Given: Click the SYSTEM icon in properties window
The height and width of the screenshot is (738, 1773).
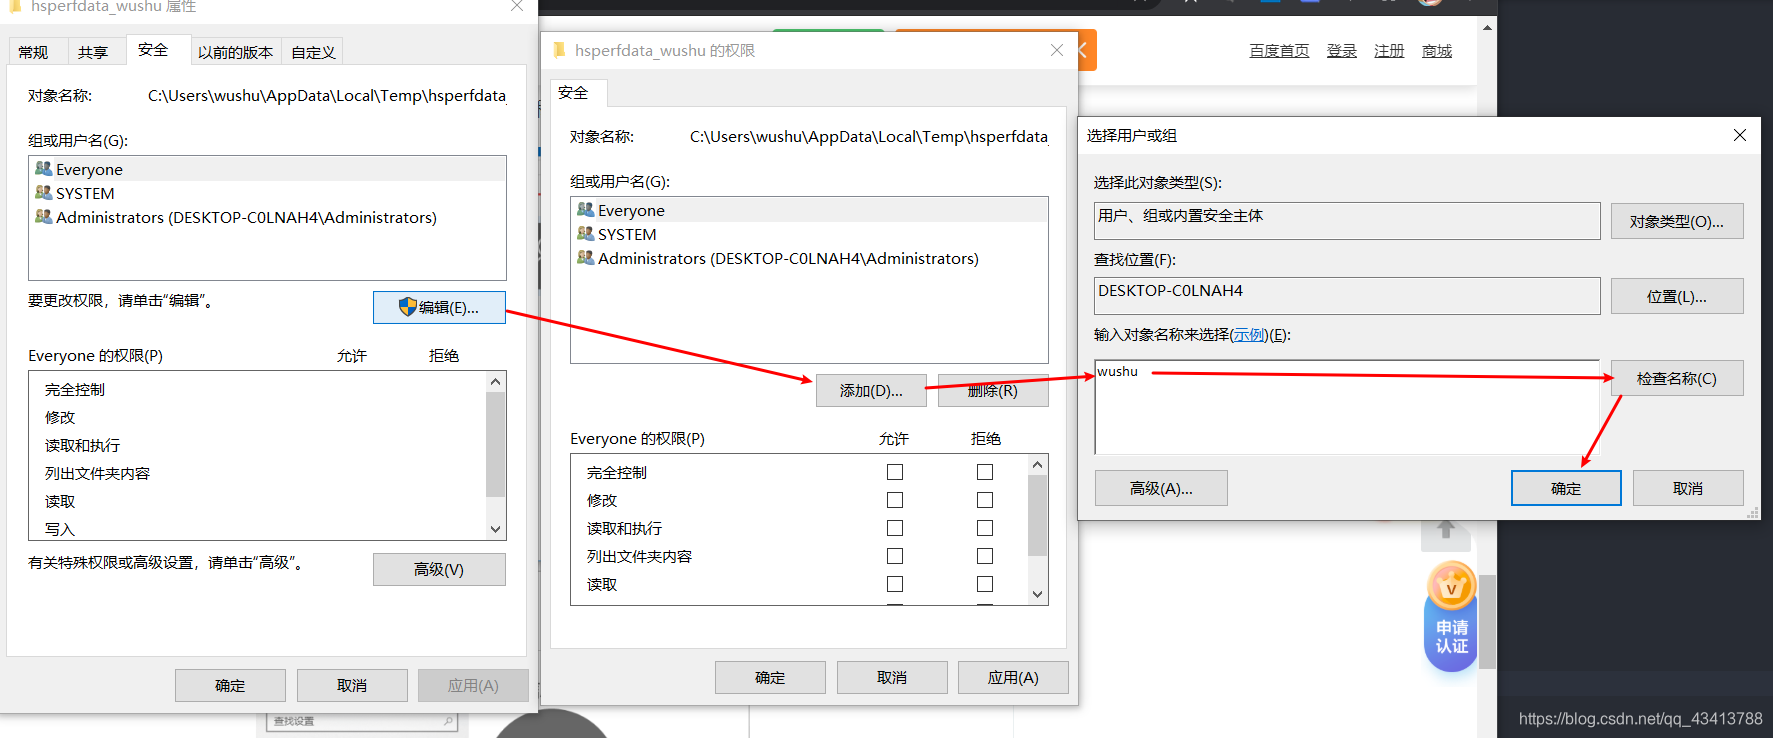Looking at the screenshot, I should tap(44, 192).
